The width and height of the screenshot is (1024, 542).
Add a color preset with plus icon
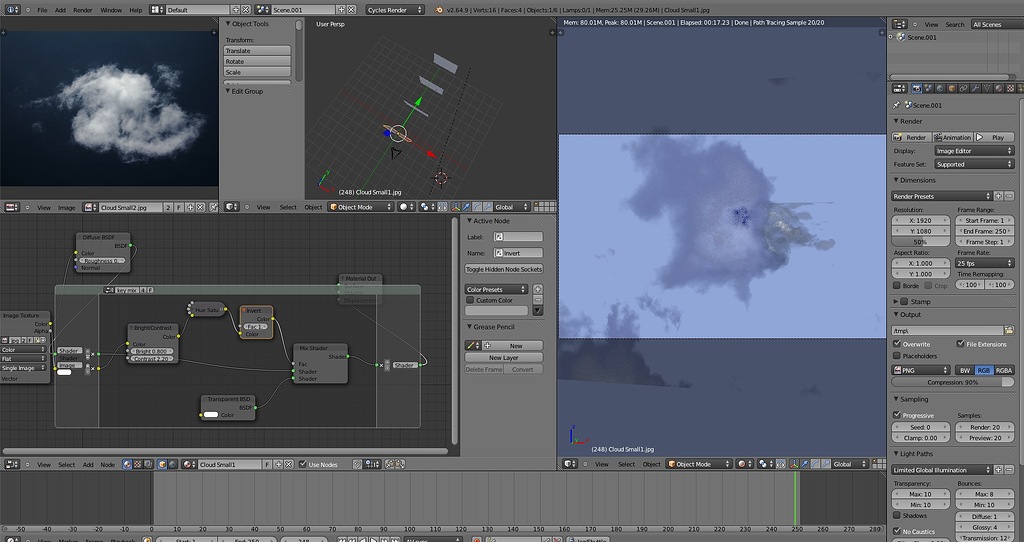(537, 289)
